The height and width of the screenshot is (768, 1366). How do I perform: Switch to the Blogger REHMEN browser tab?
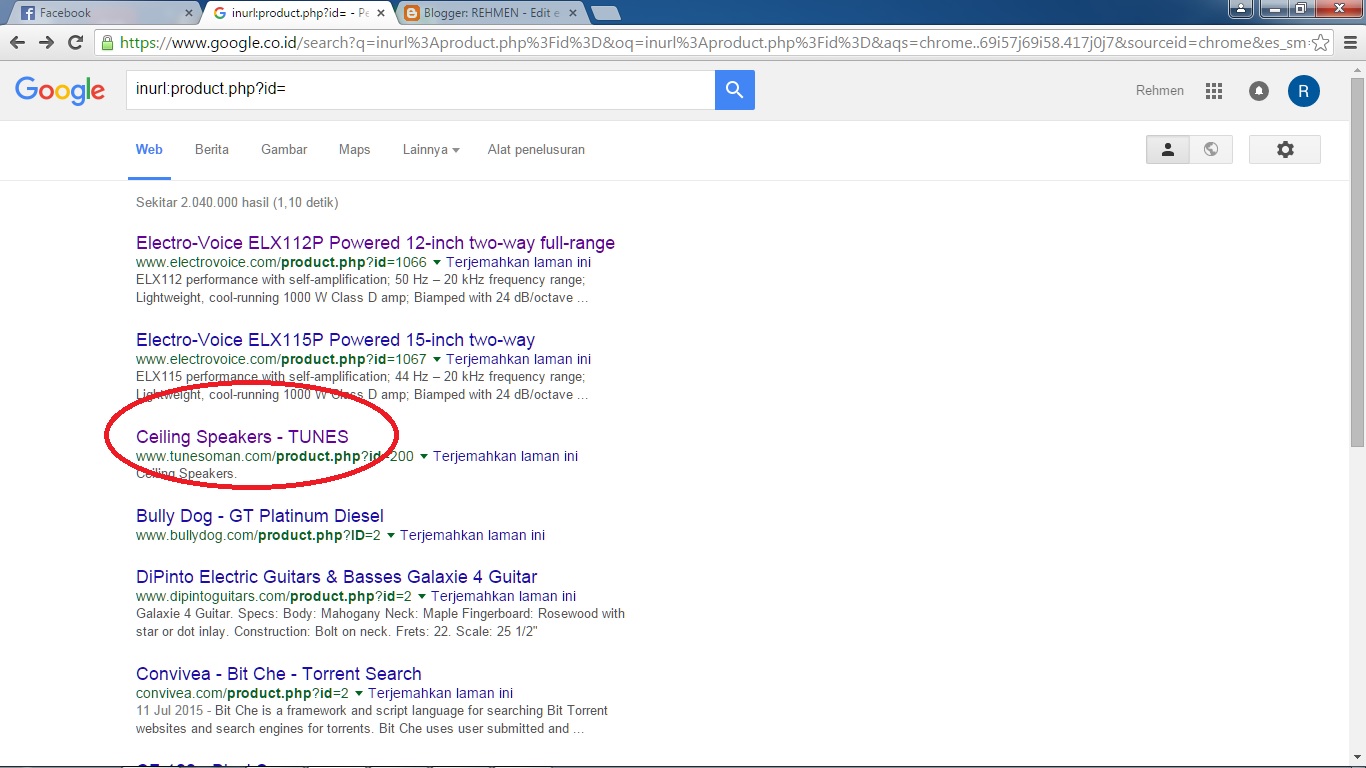tap(490, 13)
